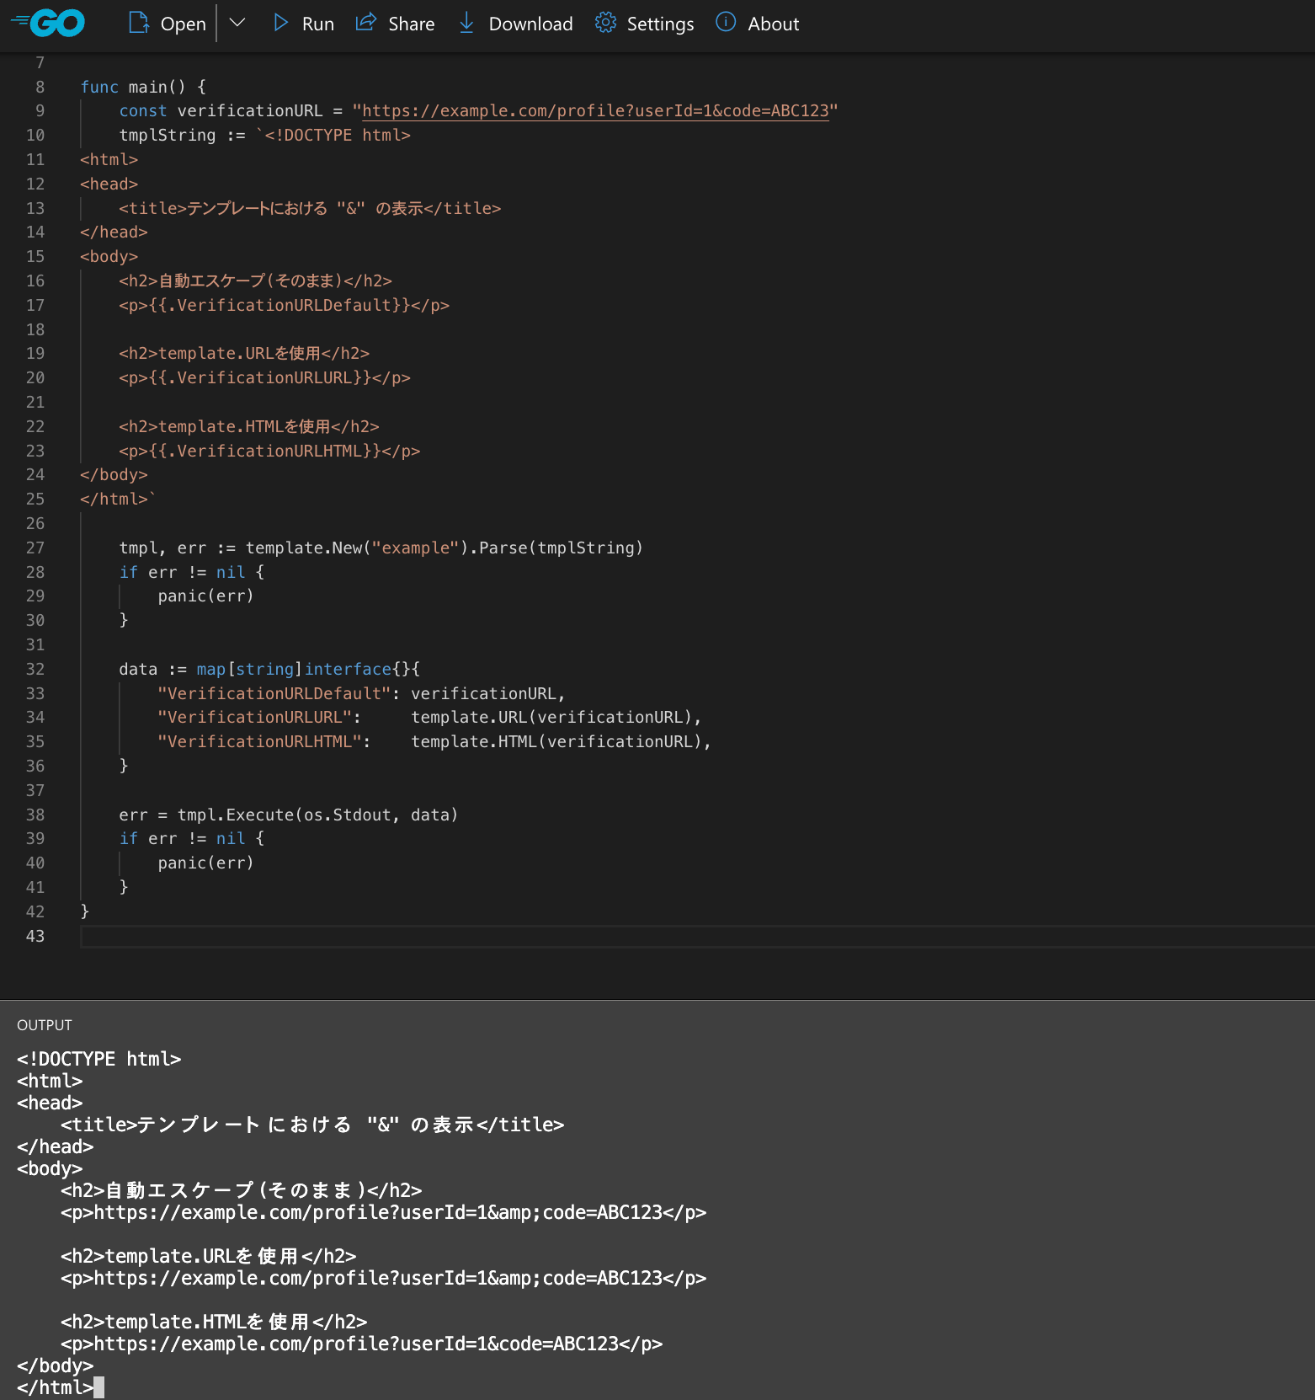Click '{{.VerificationURLURL}}' on line 20

[260, 378]
